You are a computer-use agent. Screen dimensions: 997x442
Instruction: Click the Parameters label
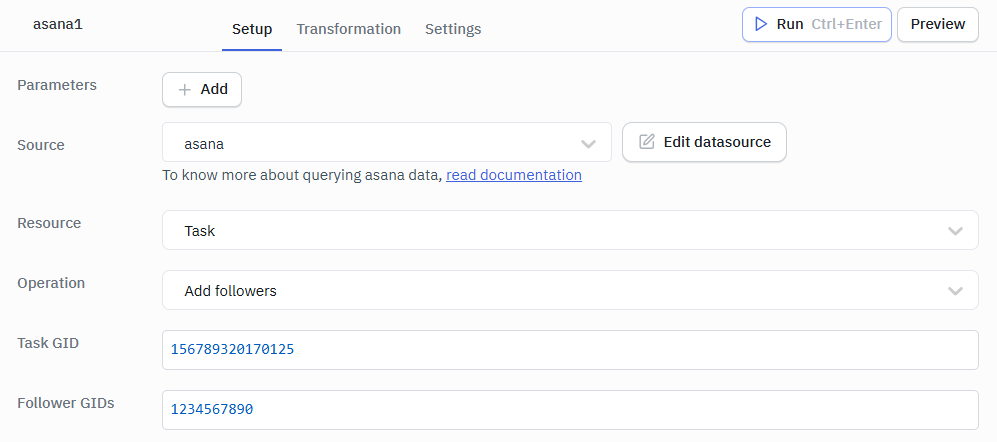coord(57,85)
